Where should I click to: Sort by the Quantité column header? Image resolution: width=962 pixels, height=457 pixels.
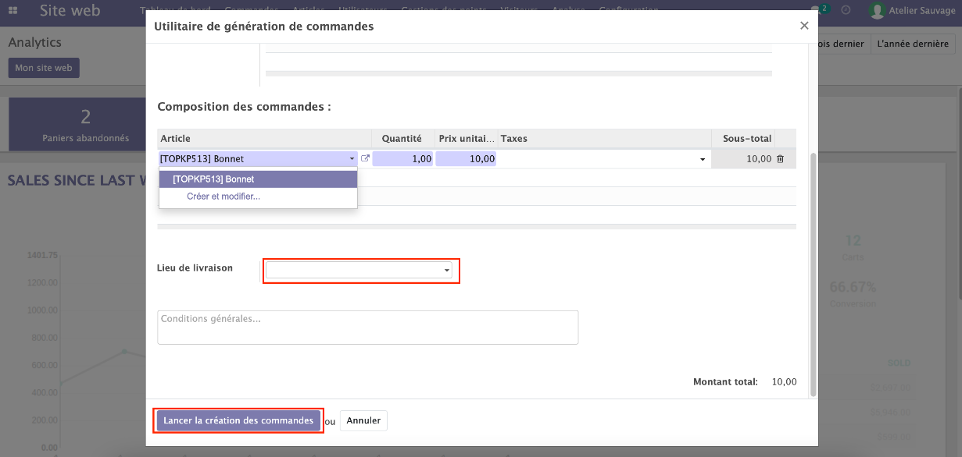(x=403, y=139)
